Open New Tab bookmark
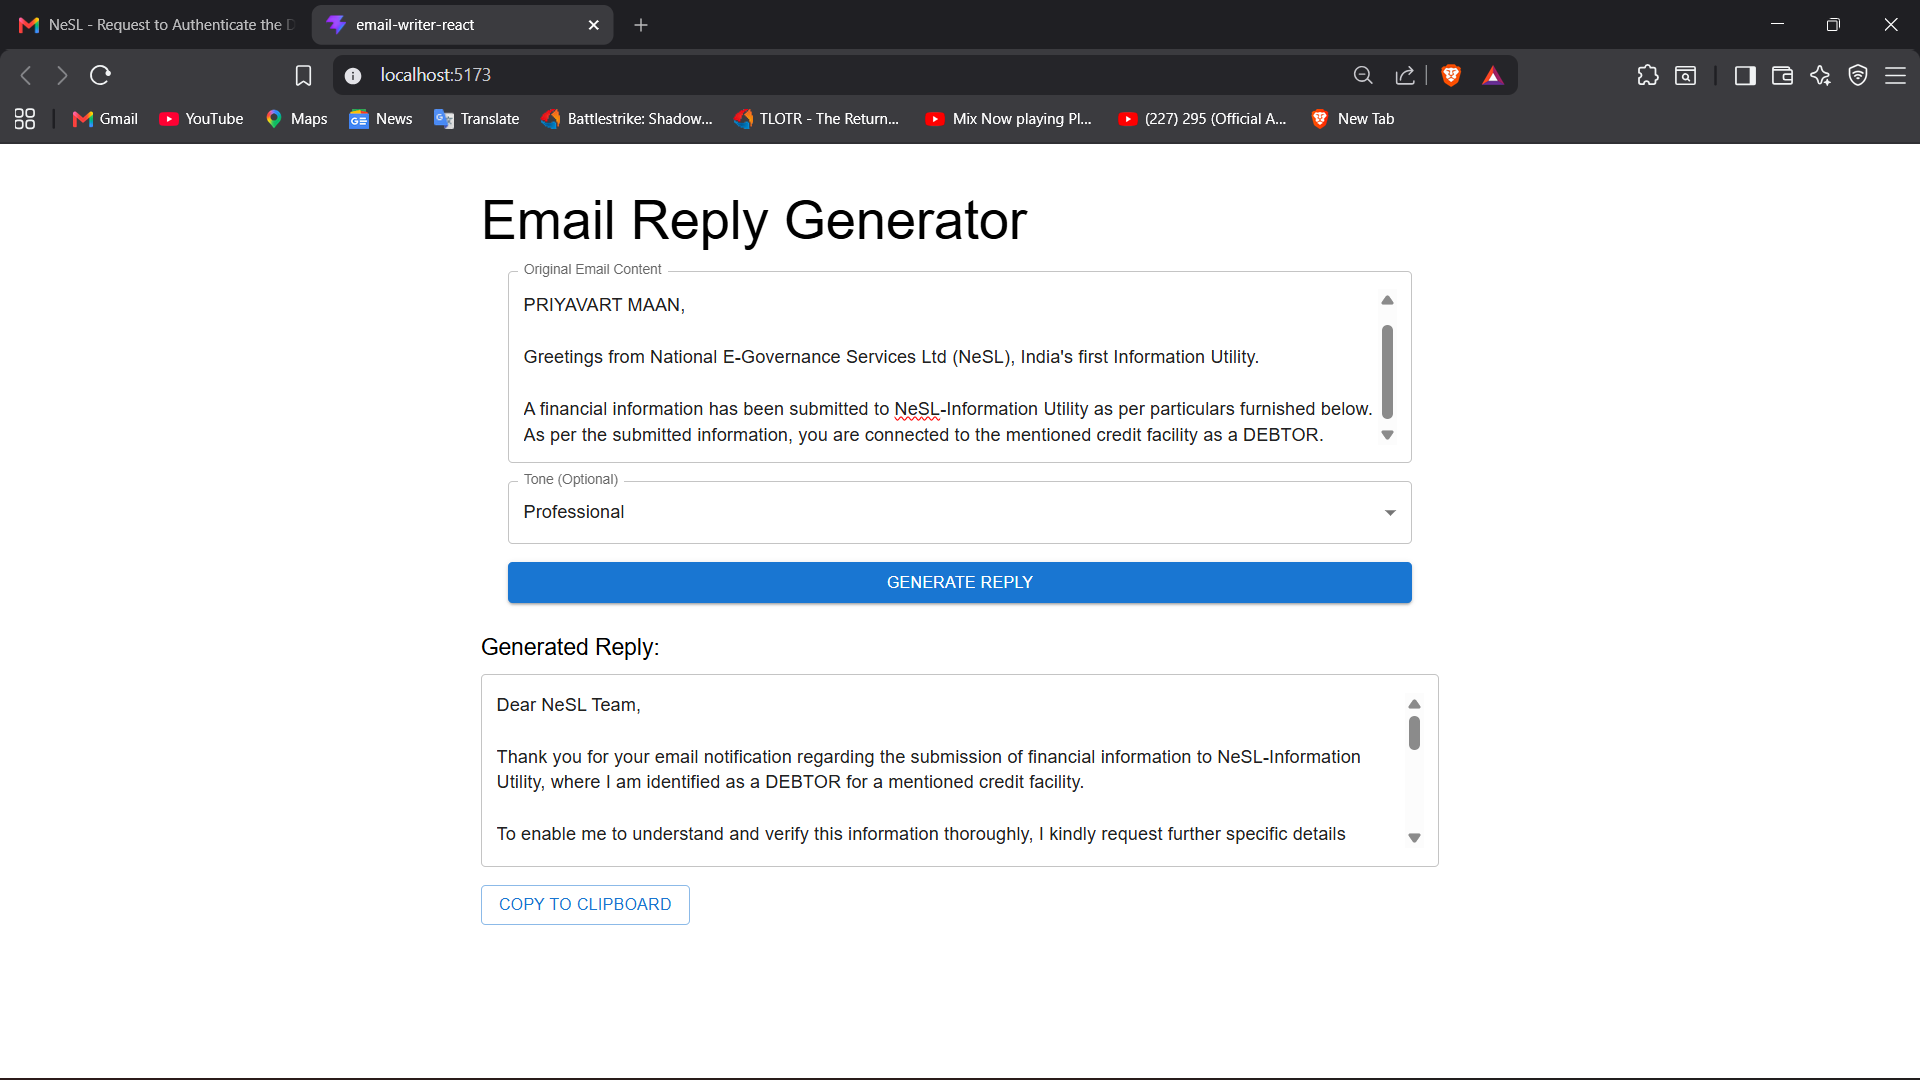The height and width of the screenshot is (1080, 1920). pyautogui.click(x=1353, y=119)
